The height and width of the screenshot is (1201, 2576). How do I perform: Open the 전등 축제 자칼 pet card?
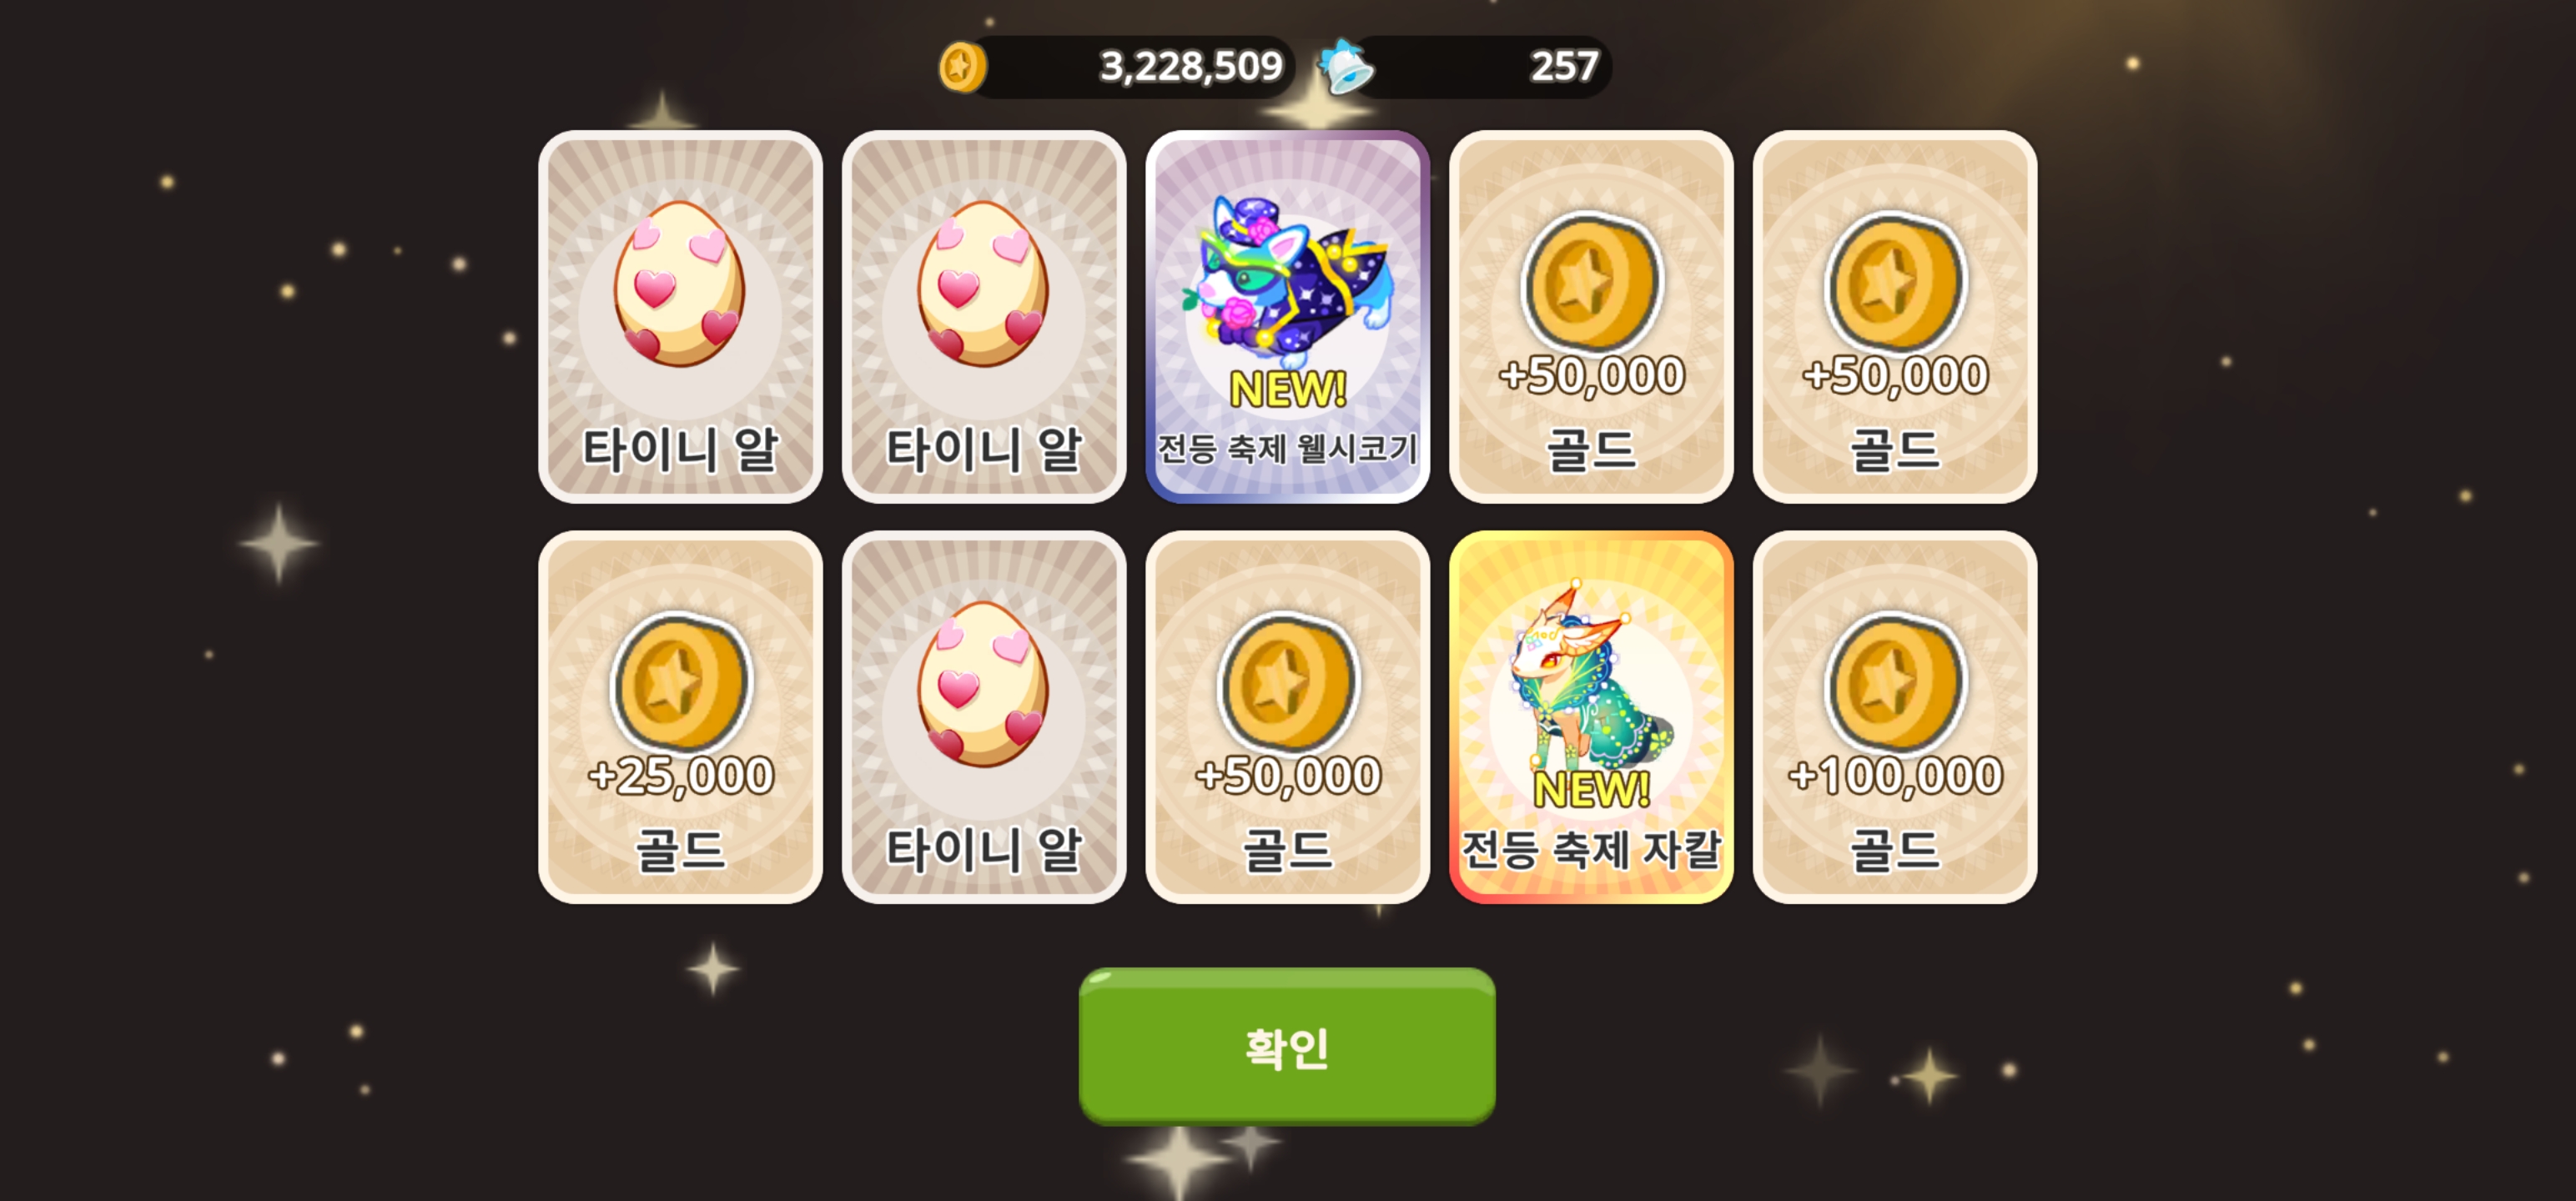[1591, 717]
